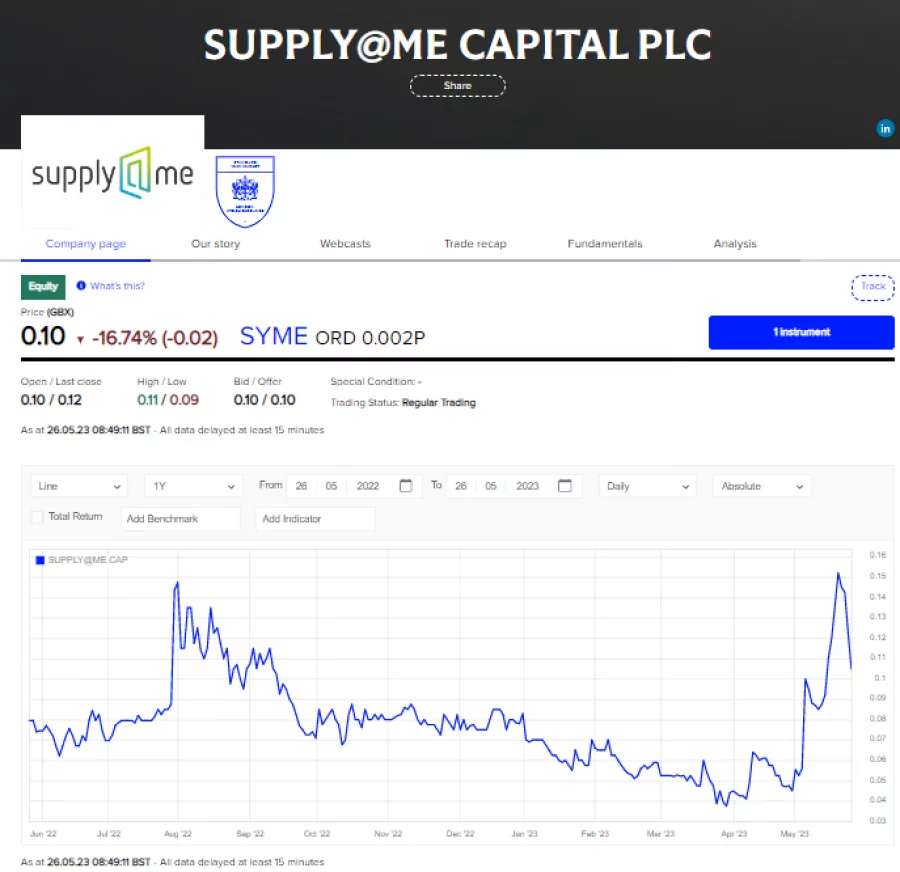Open the From date calendar picker

[405, 485]
